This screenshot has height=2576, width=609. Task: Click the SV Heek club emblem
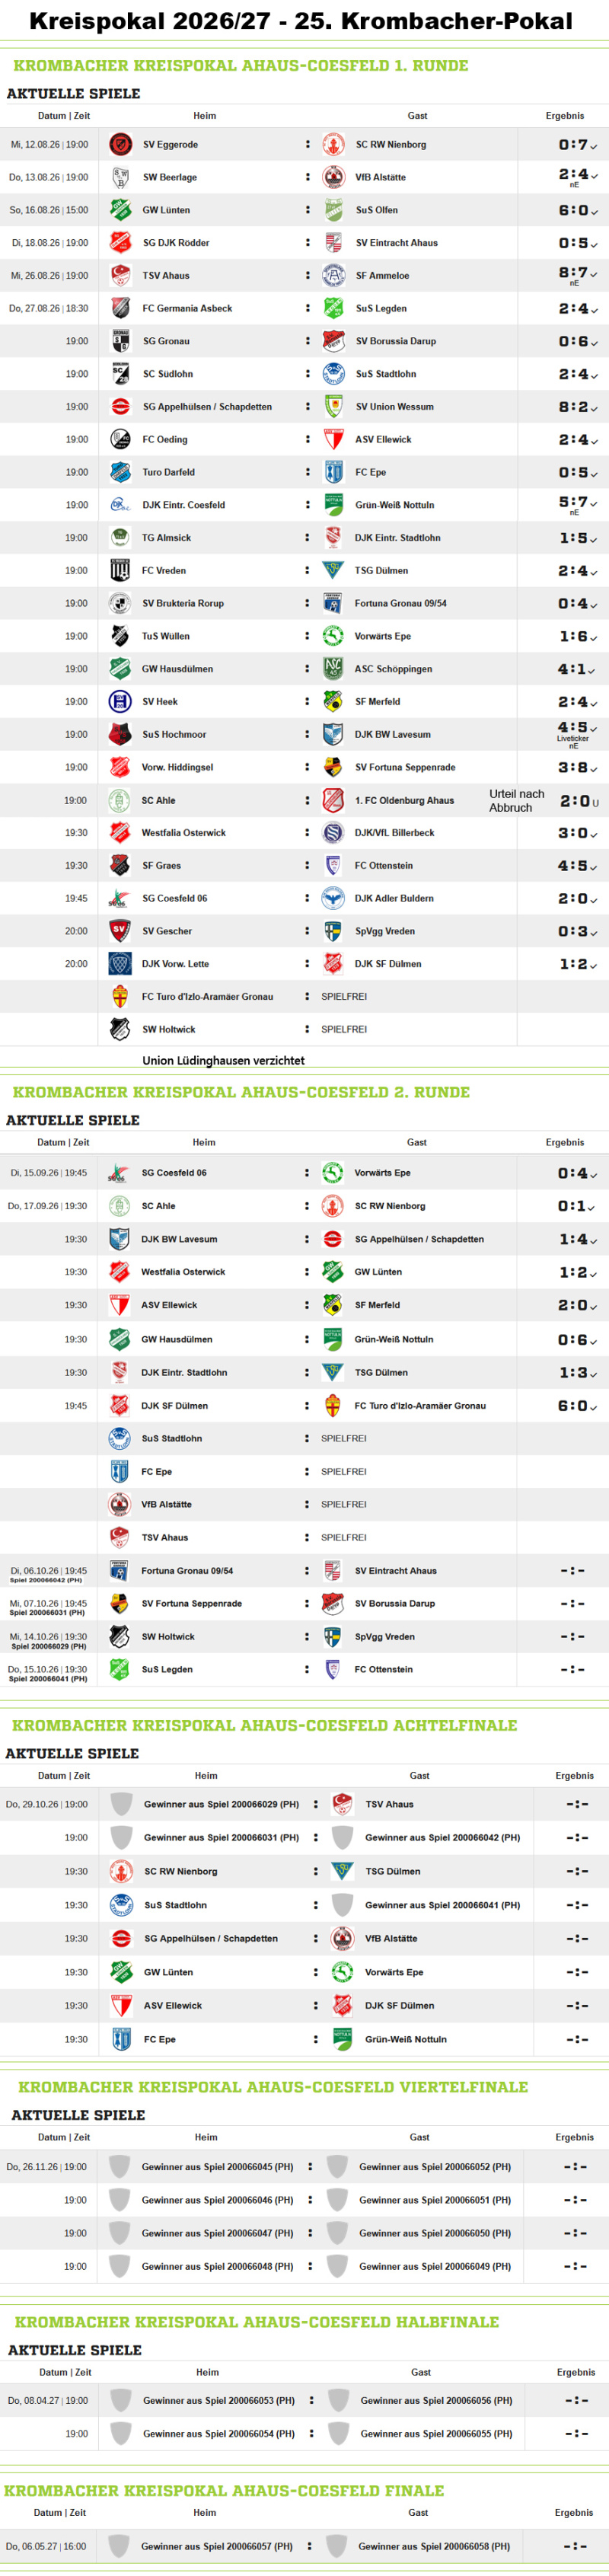tap(120, 701)
